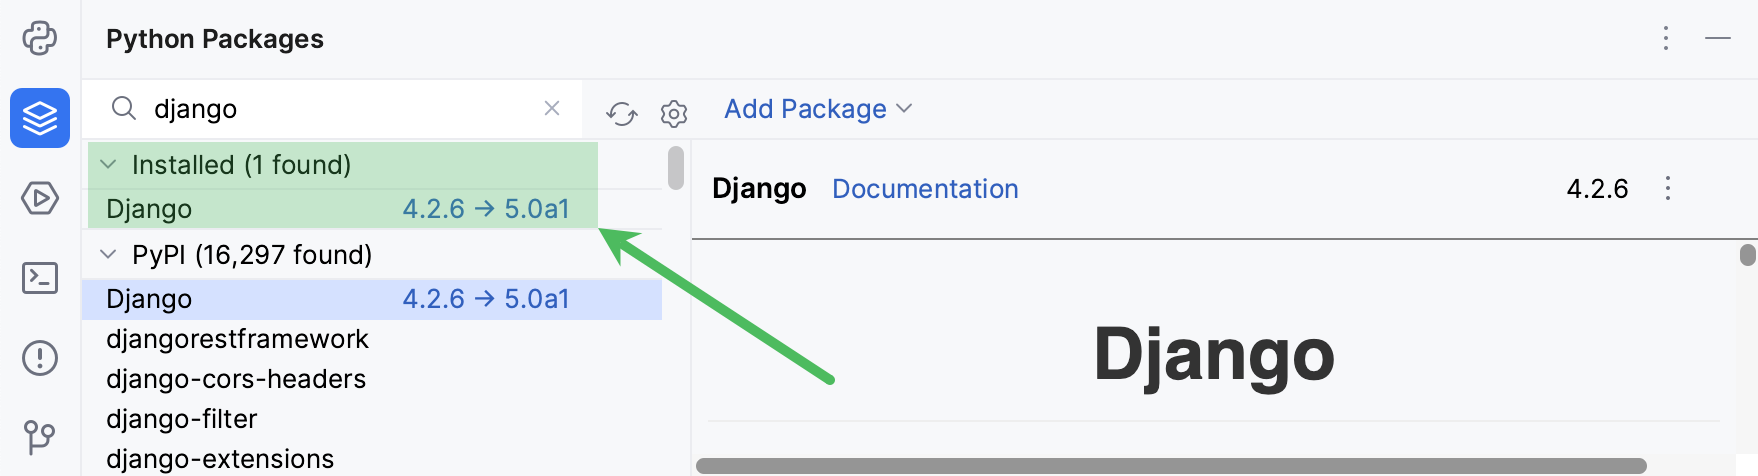Screen dimensions: 1758x476
Task: Open package repository settings gear
Action: pos(674,114)
